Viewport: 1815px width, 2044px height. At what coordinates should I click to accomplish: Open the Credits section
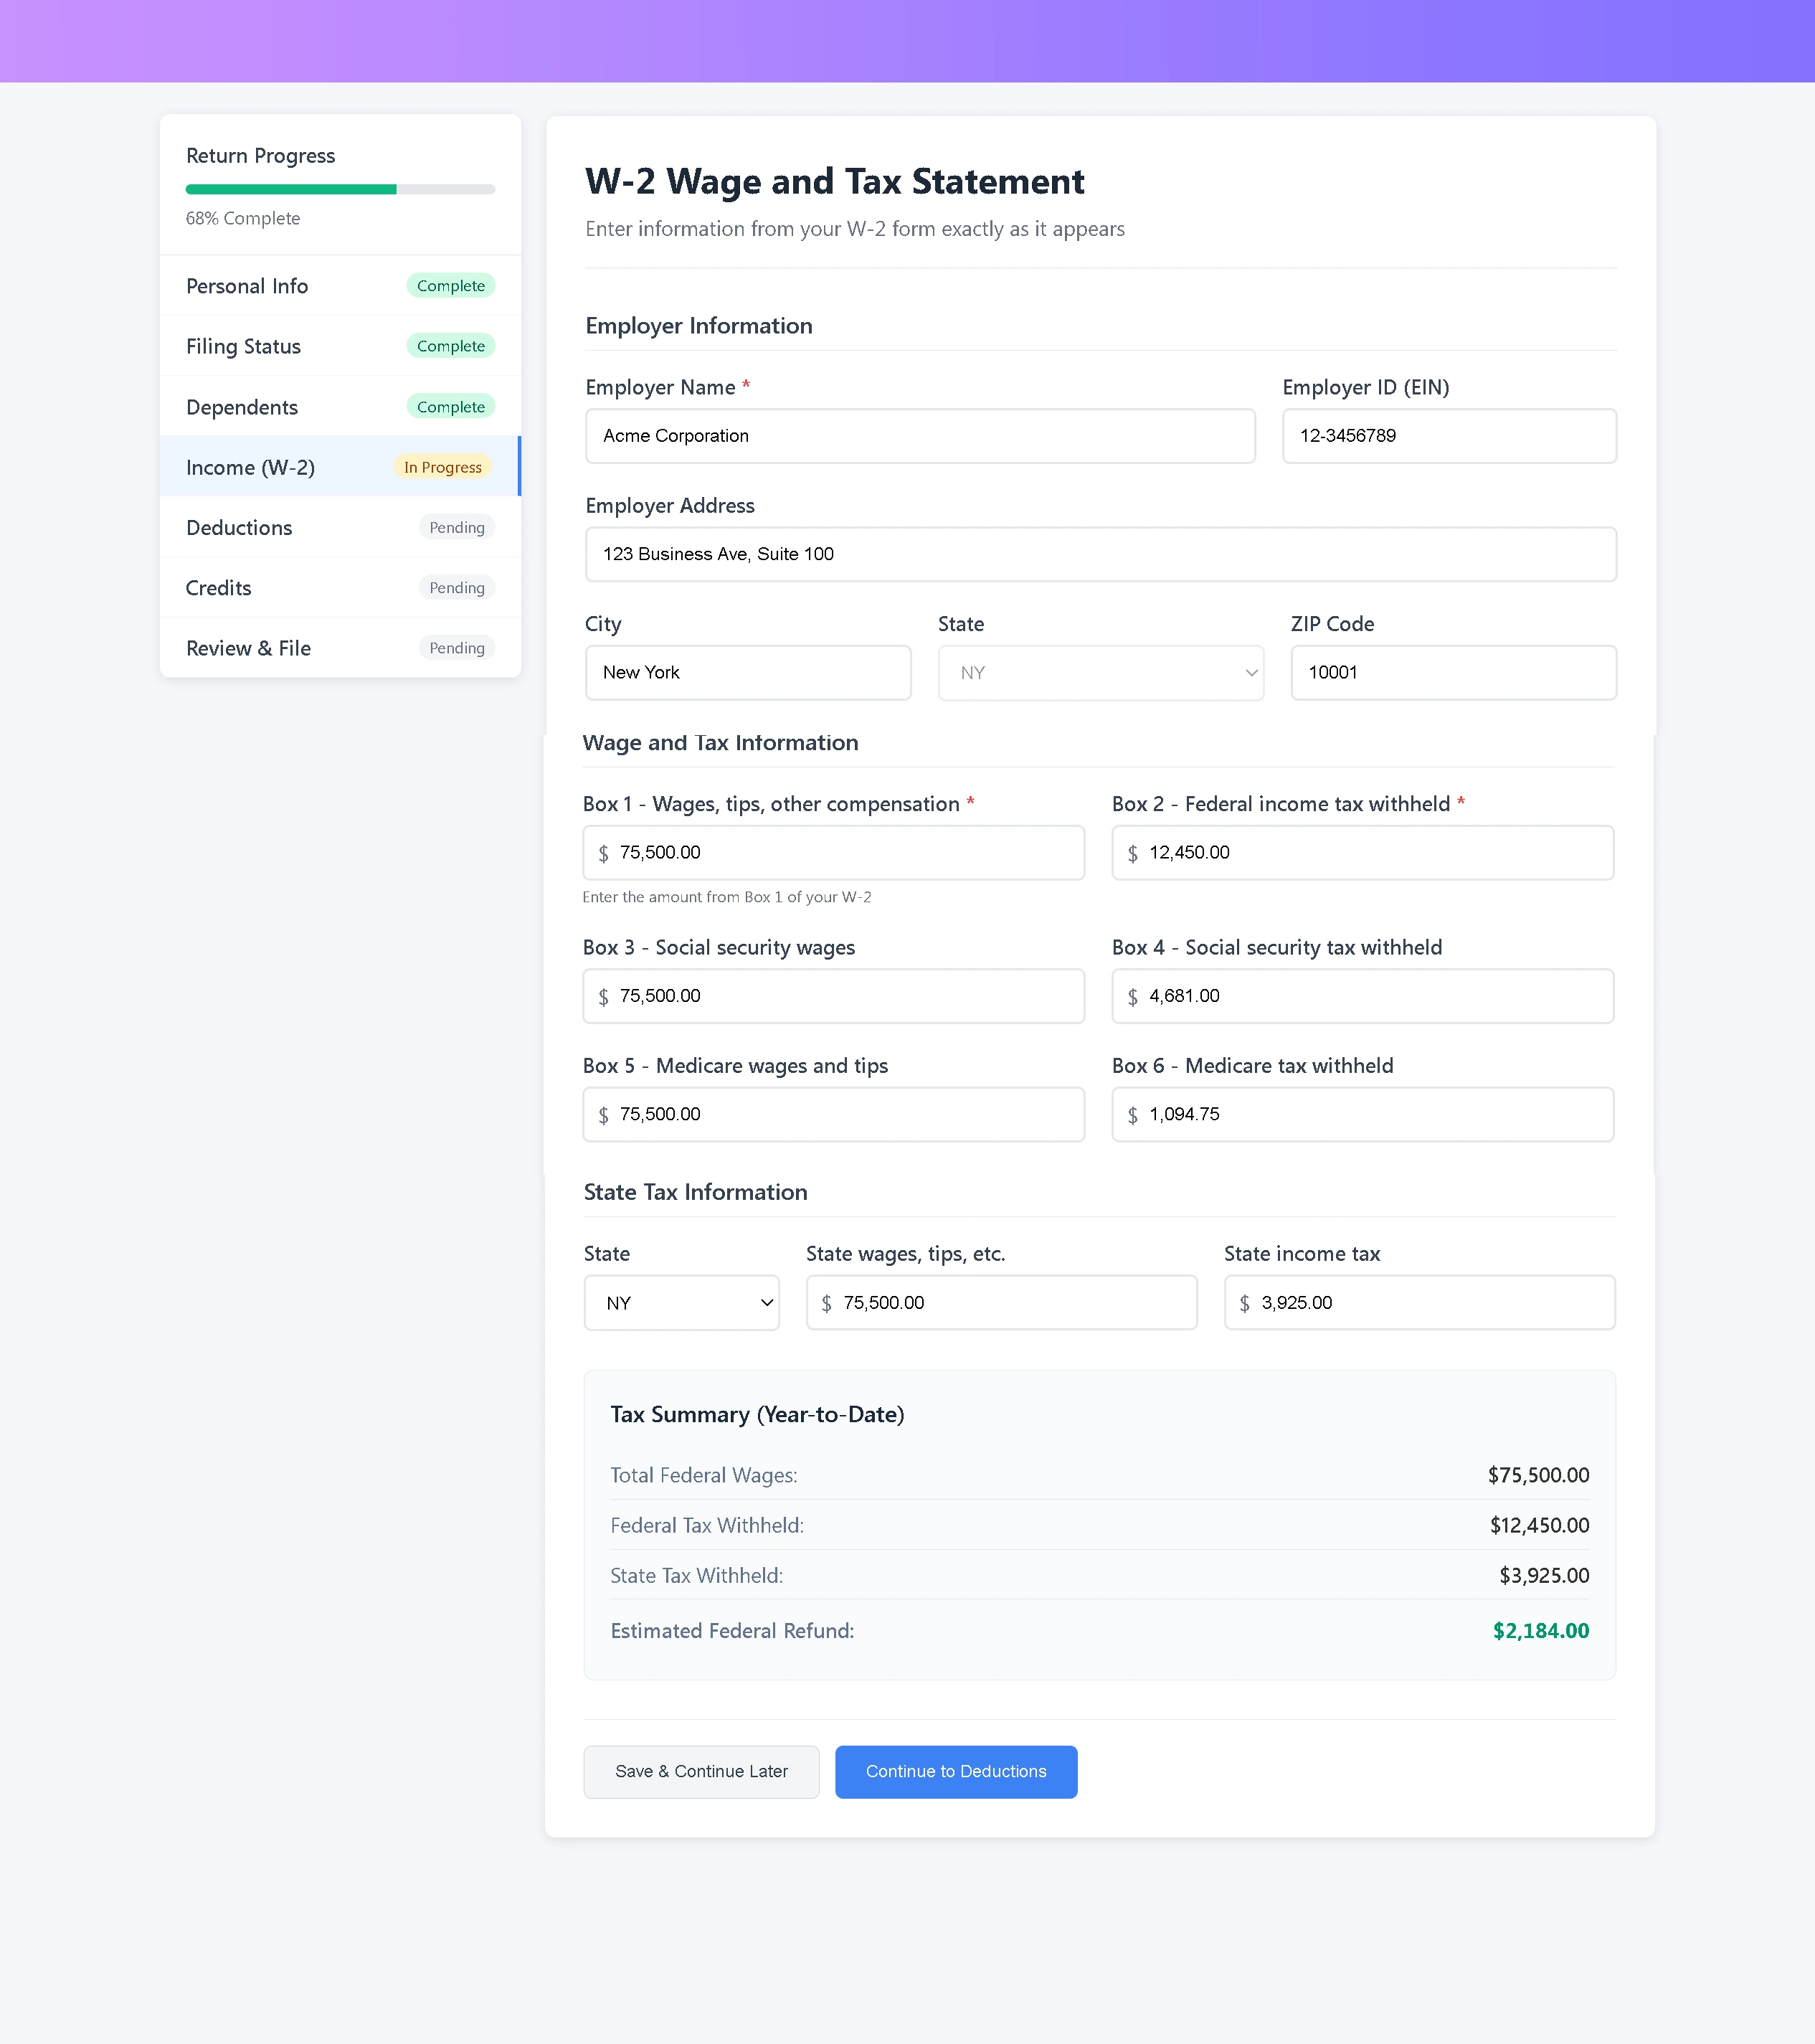340,588
